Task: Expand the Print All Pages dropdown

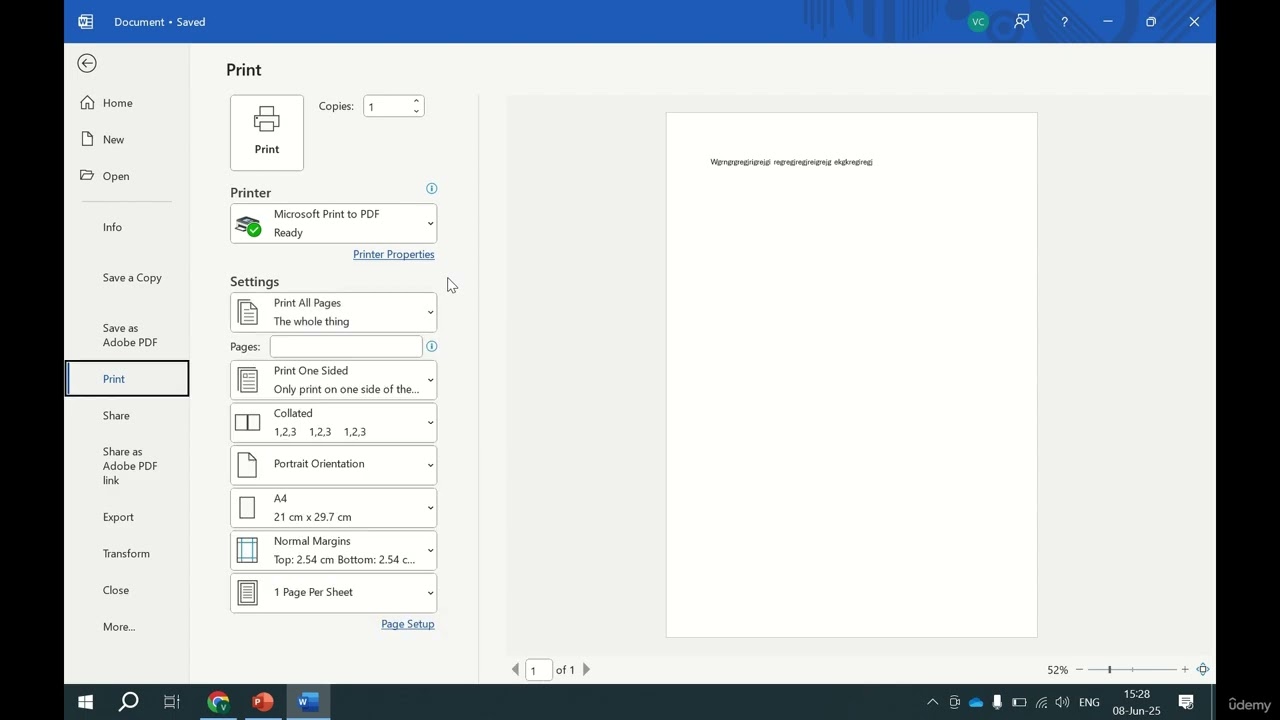Action: pos(333,312)
